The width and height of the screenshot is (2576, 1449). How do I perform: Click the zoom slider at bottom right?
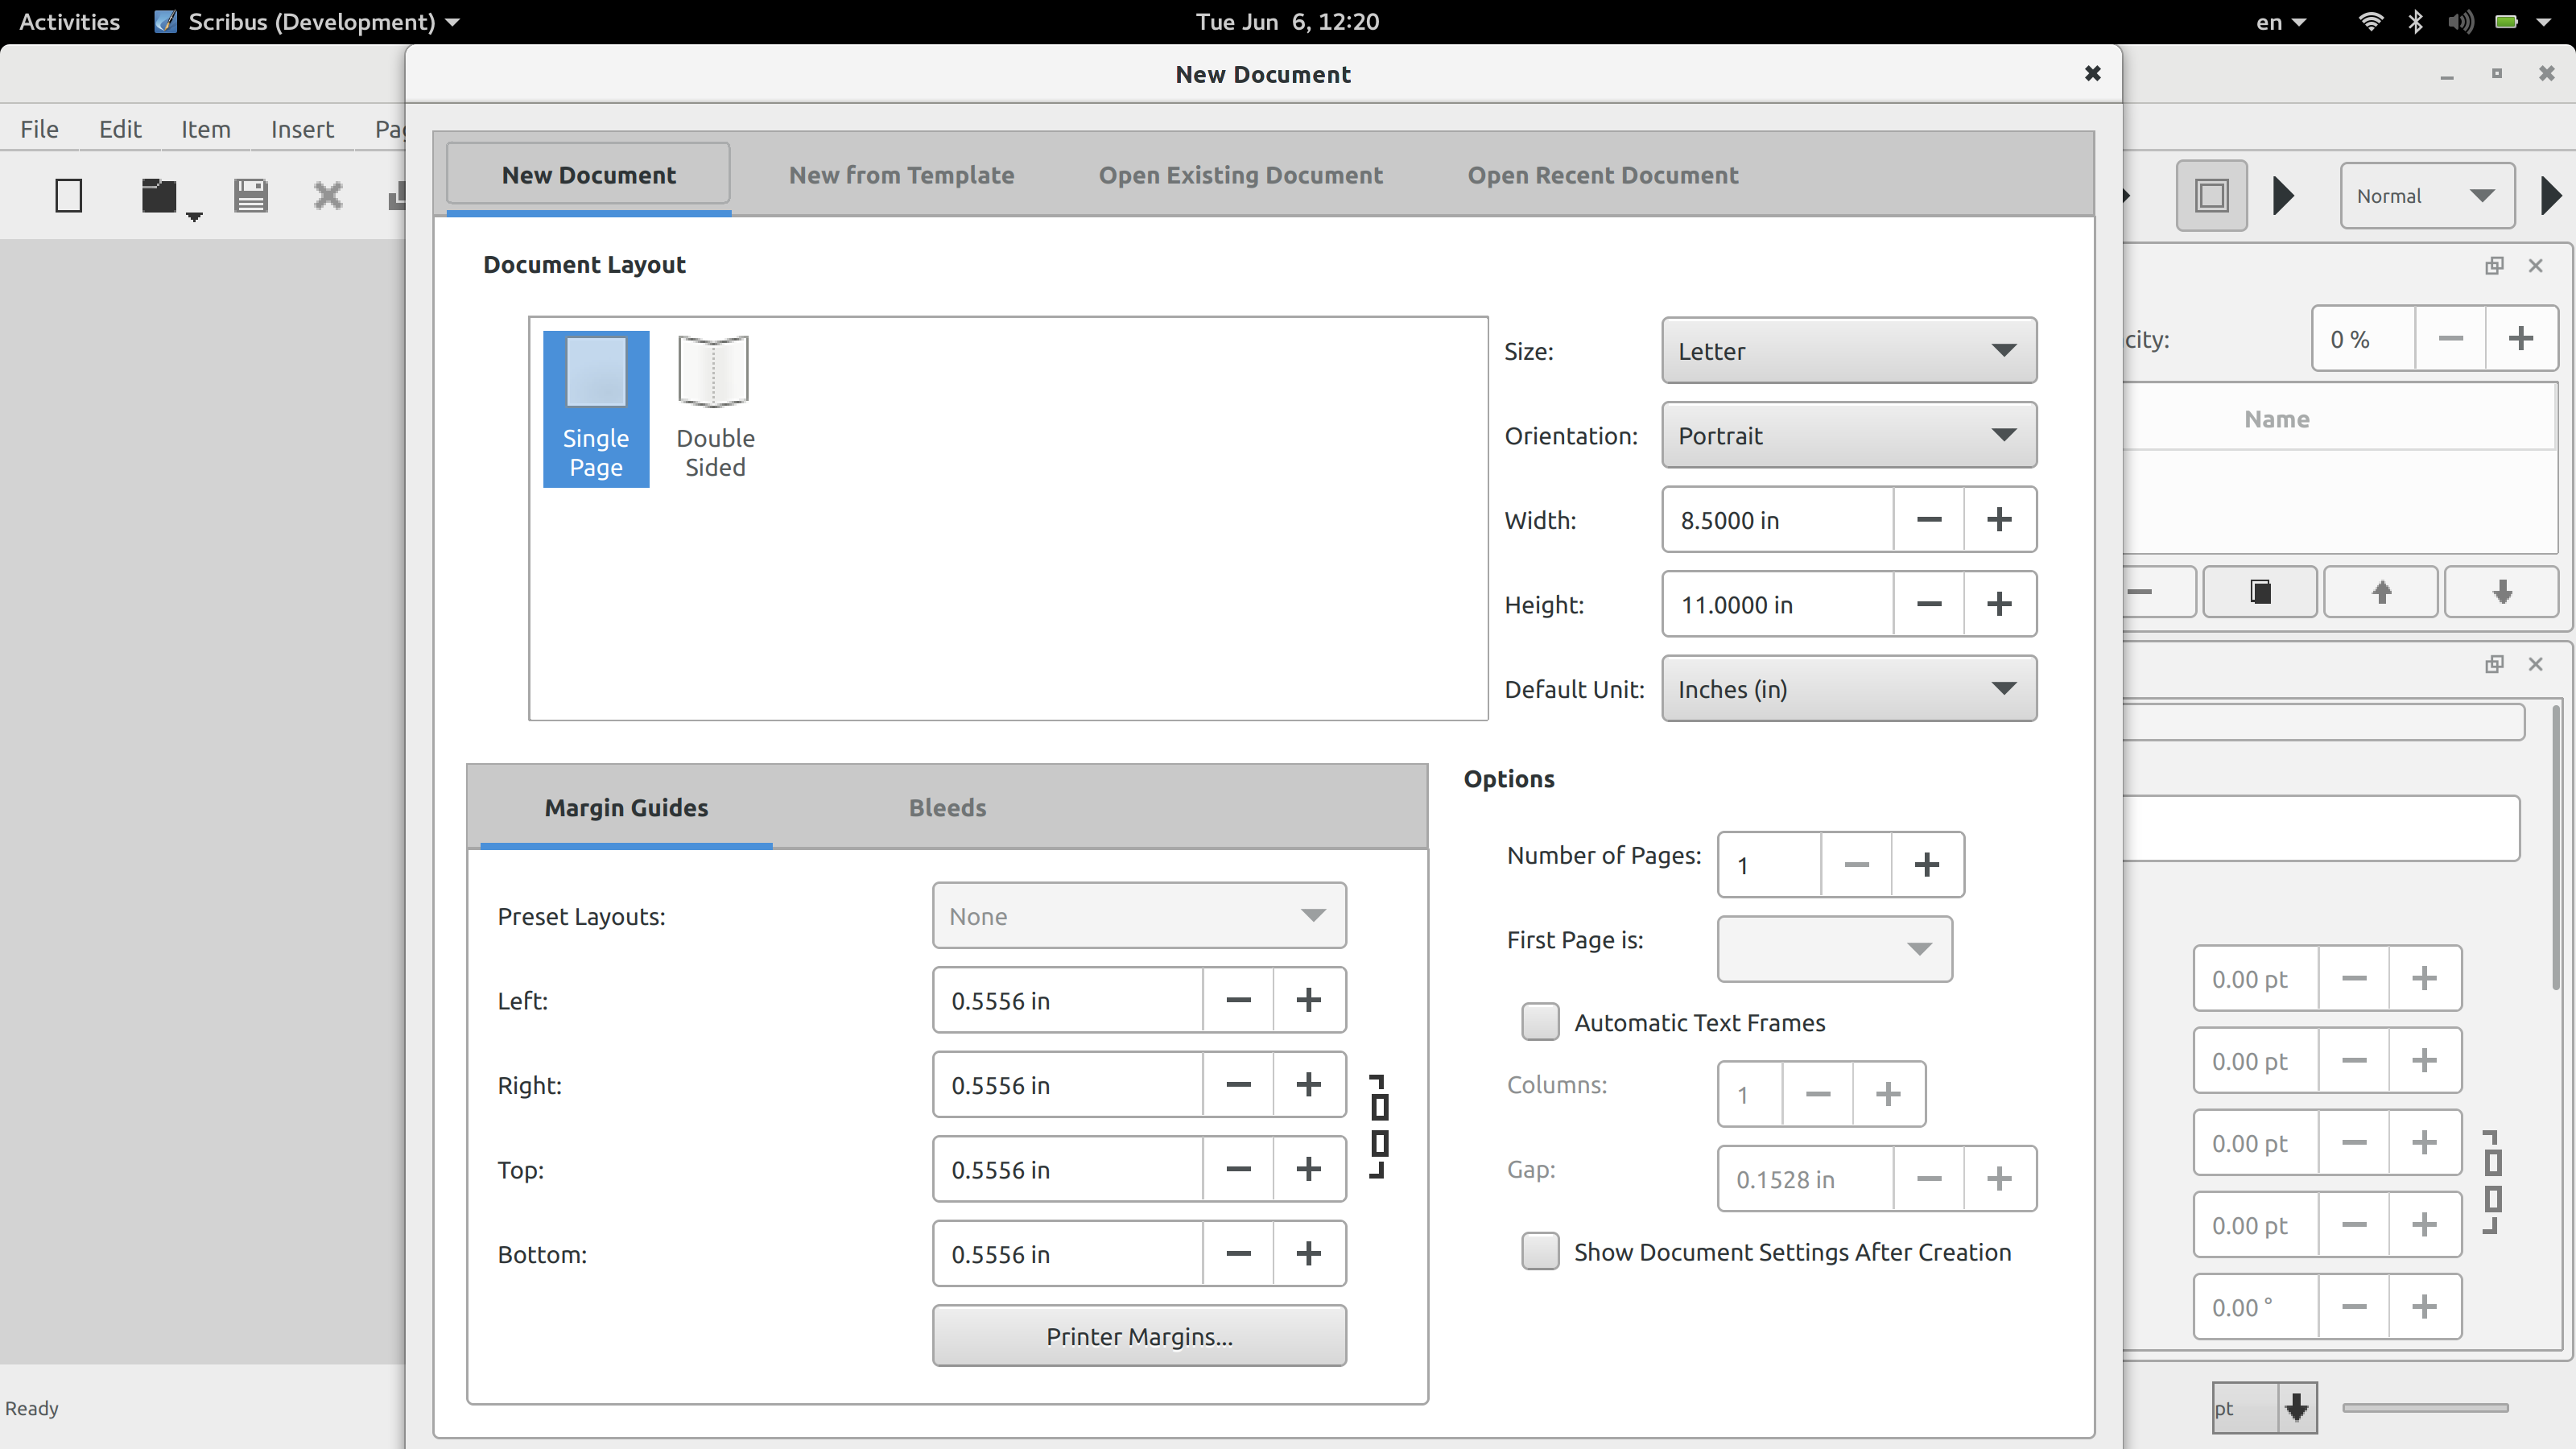point(2424,1408)
